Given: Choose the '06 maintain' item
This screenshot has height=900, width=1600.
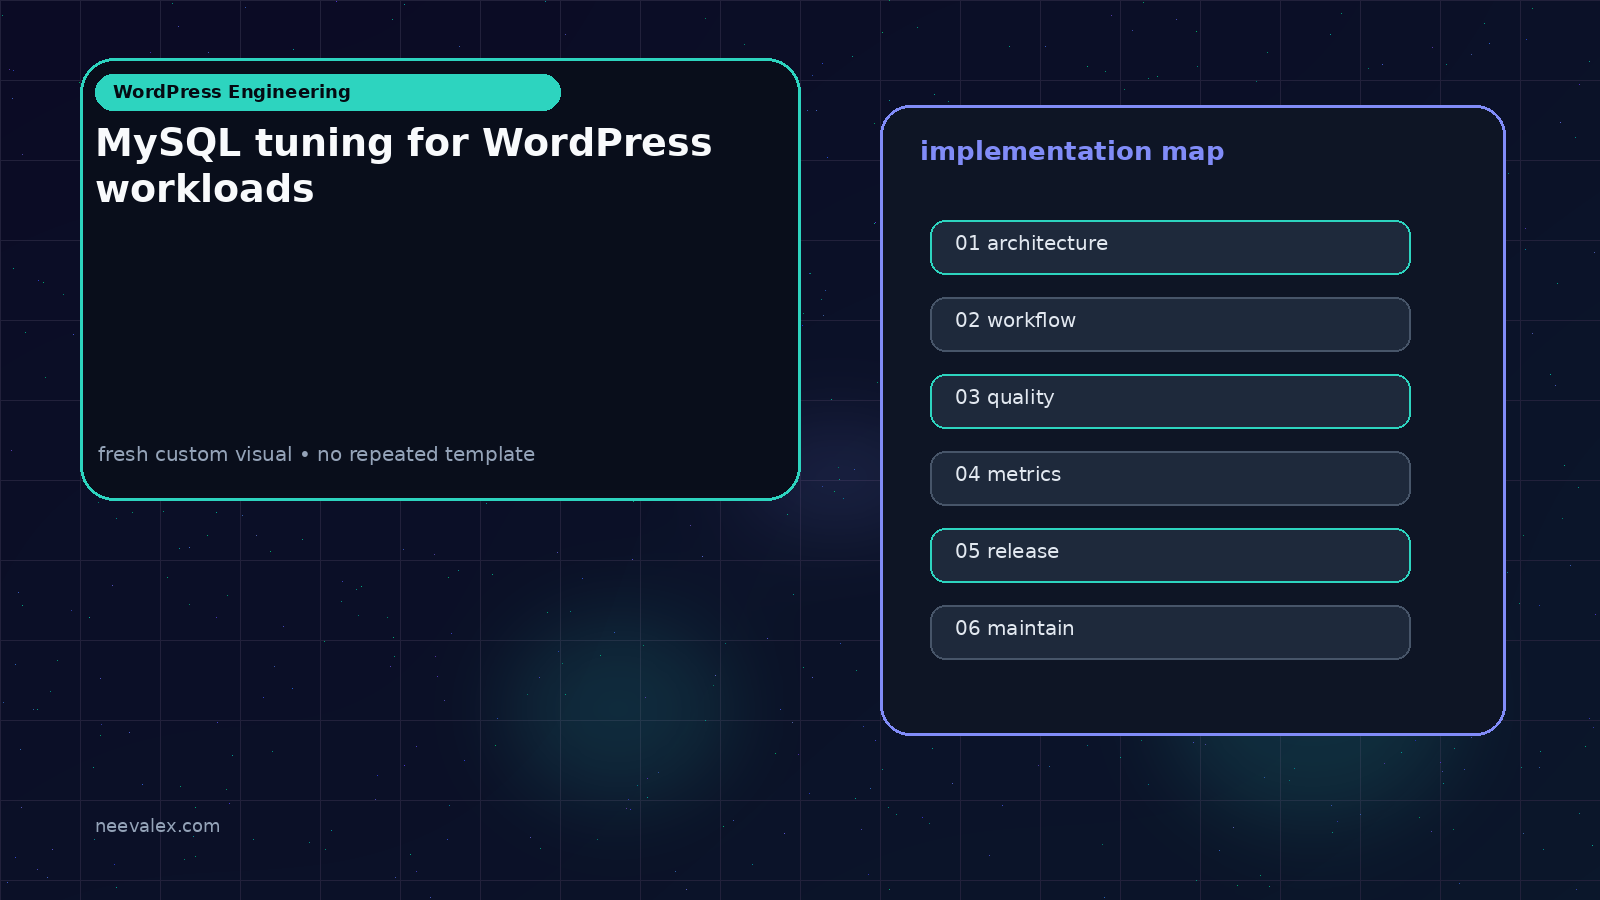Looking at the screenshot, I should [1170, 632].
